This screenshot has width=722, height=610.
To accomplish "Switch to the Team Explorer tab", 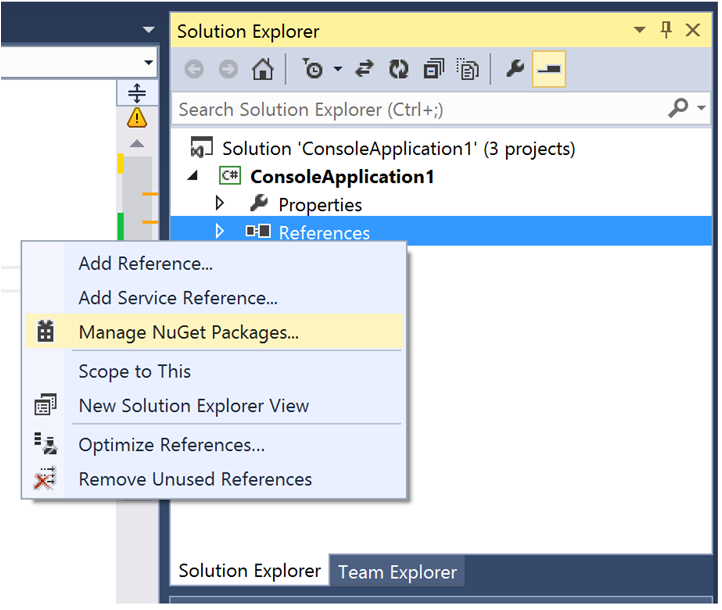I will 397,572.
